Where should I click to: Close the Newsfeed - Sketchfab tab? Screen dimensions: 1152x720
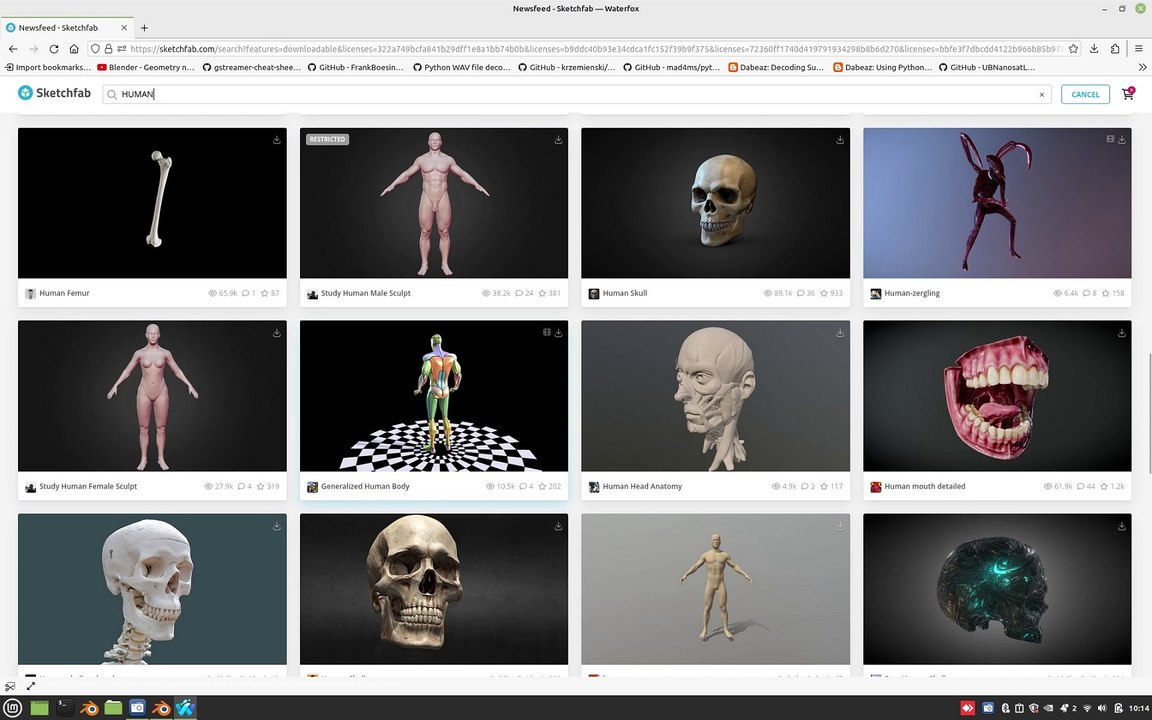point(124,28)
